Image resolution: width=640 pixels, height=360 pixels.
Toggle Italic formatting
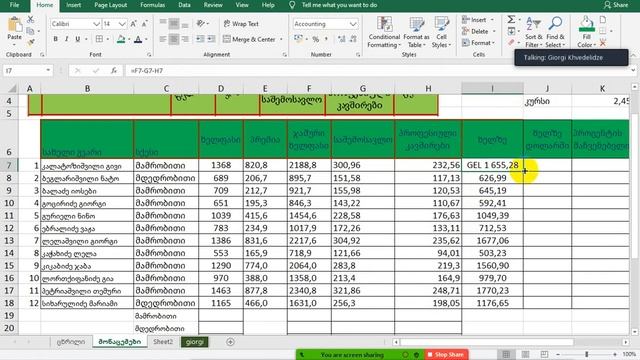point(66,39)
